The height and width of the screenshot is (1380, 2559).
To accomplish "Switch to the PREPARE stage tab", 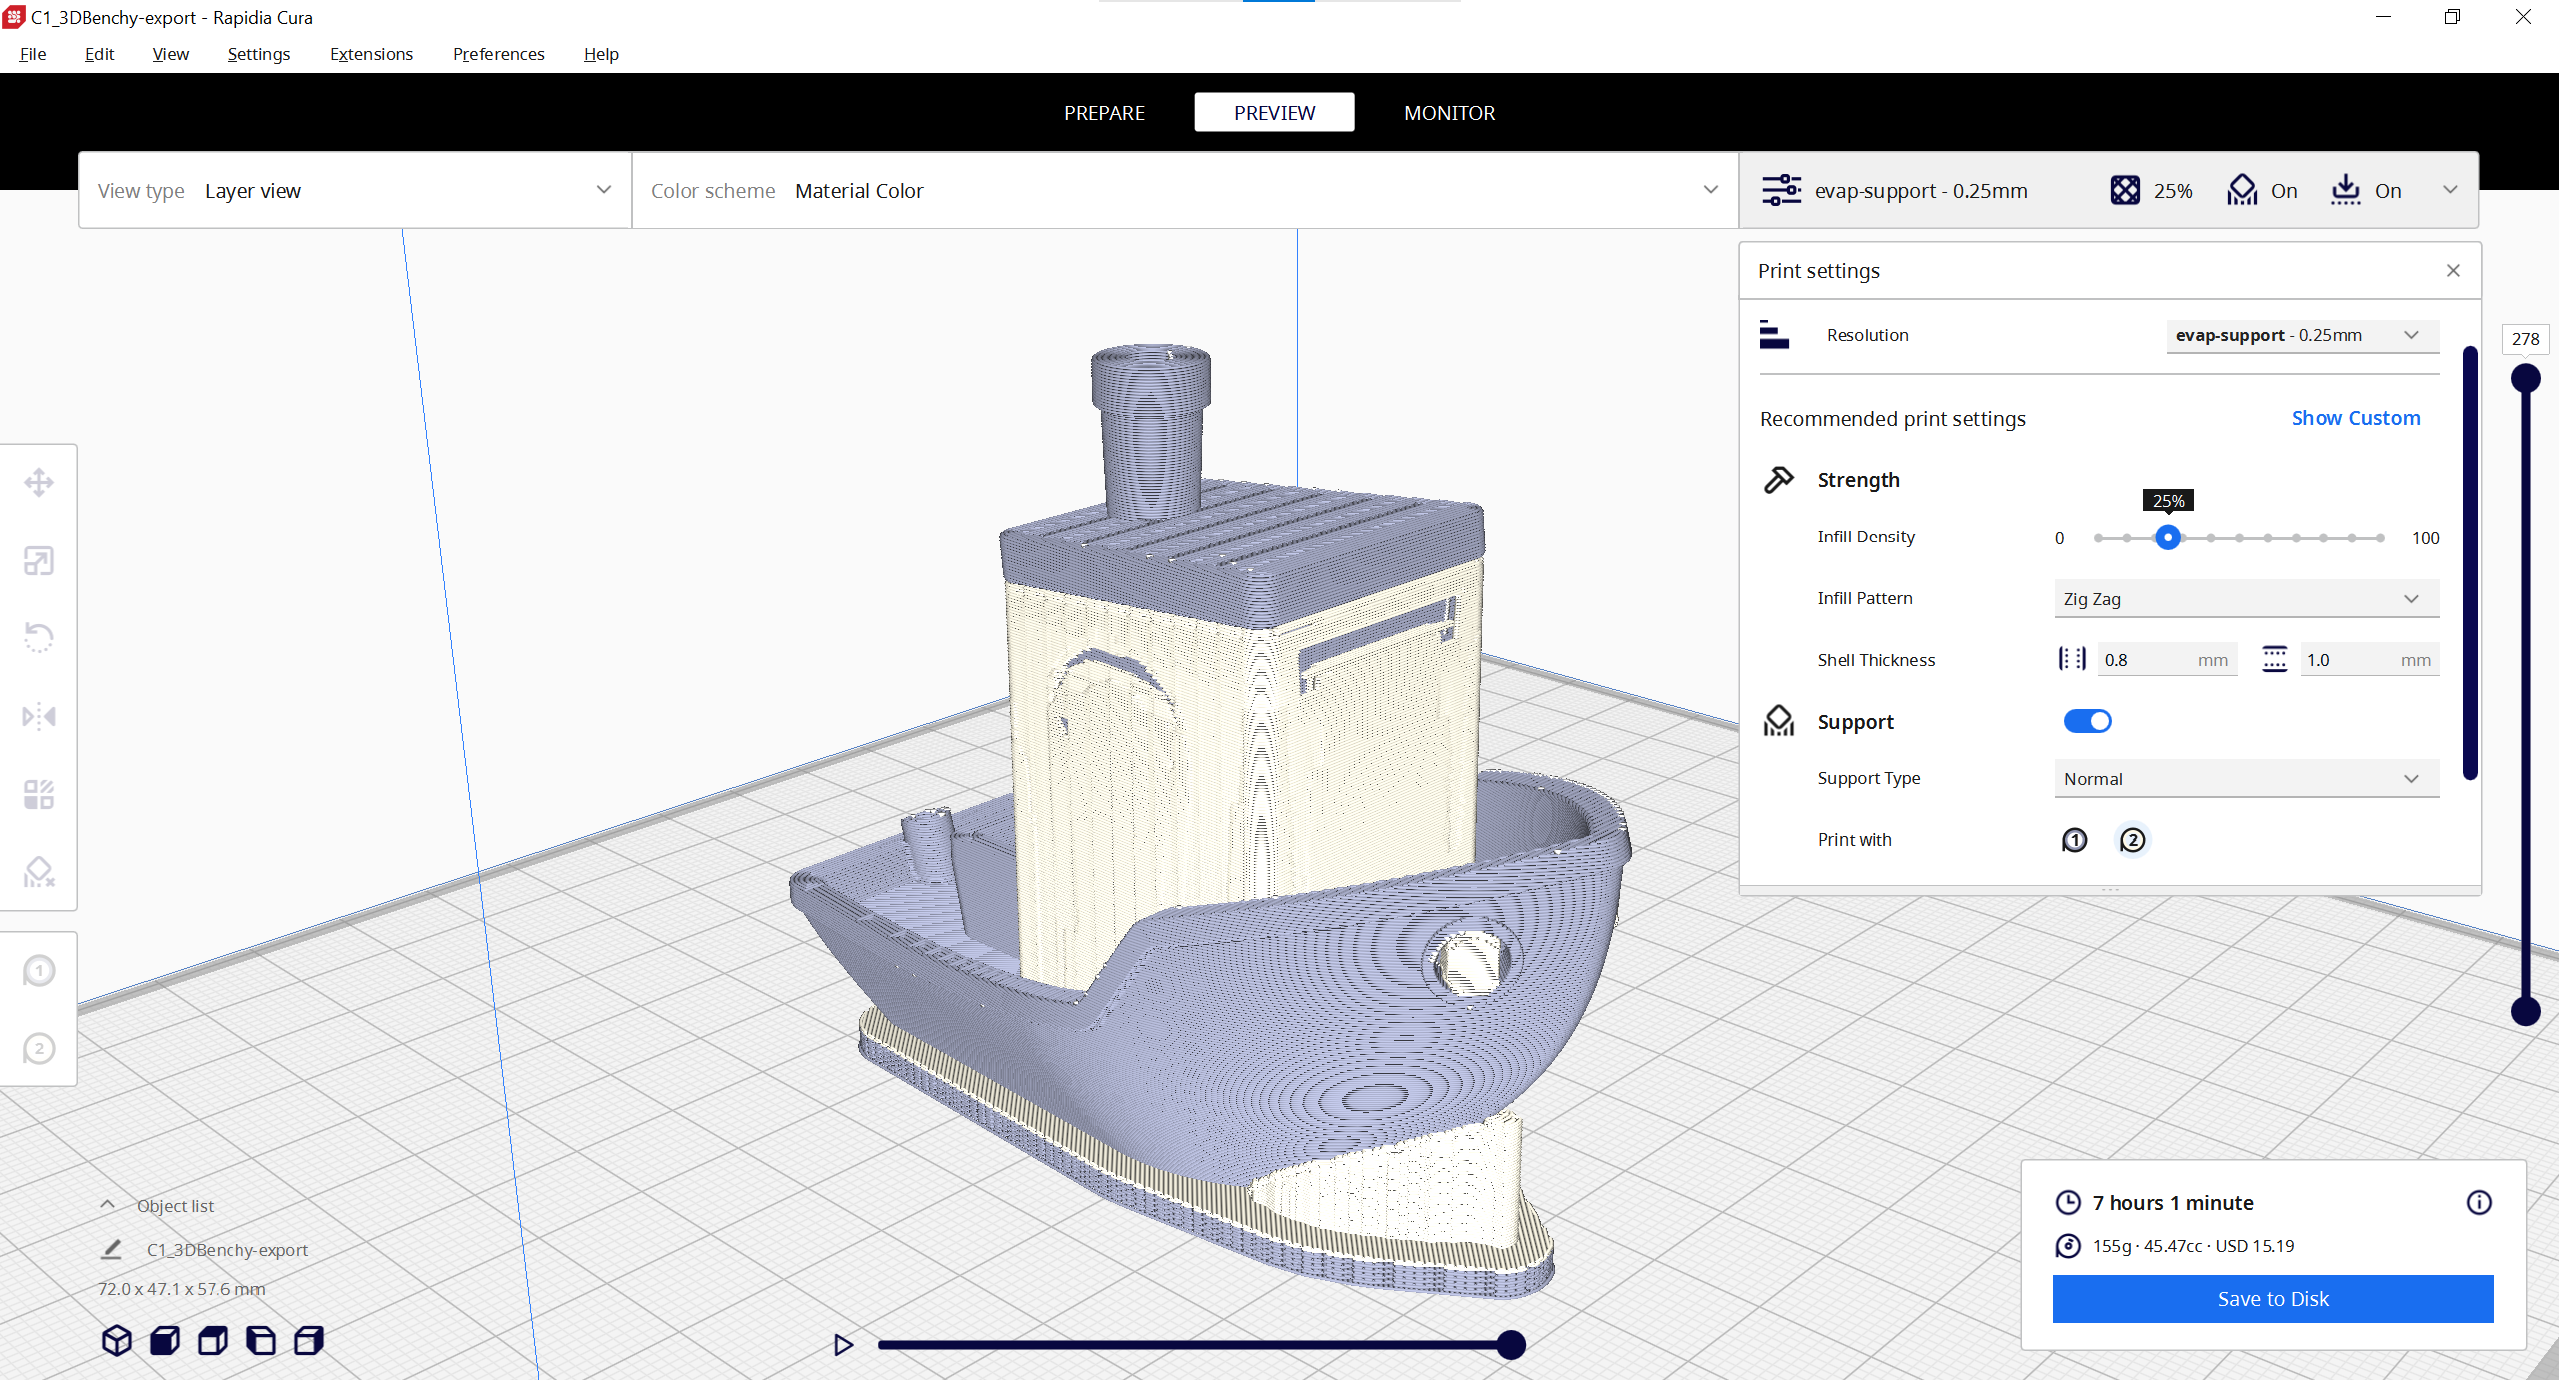I will (x=1104, y=113).
